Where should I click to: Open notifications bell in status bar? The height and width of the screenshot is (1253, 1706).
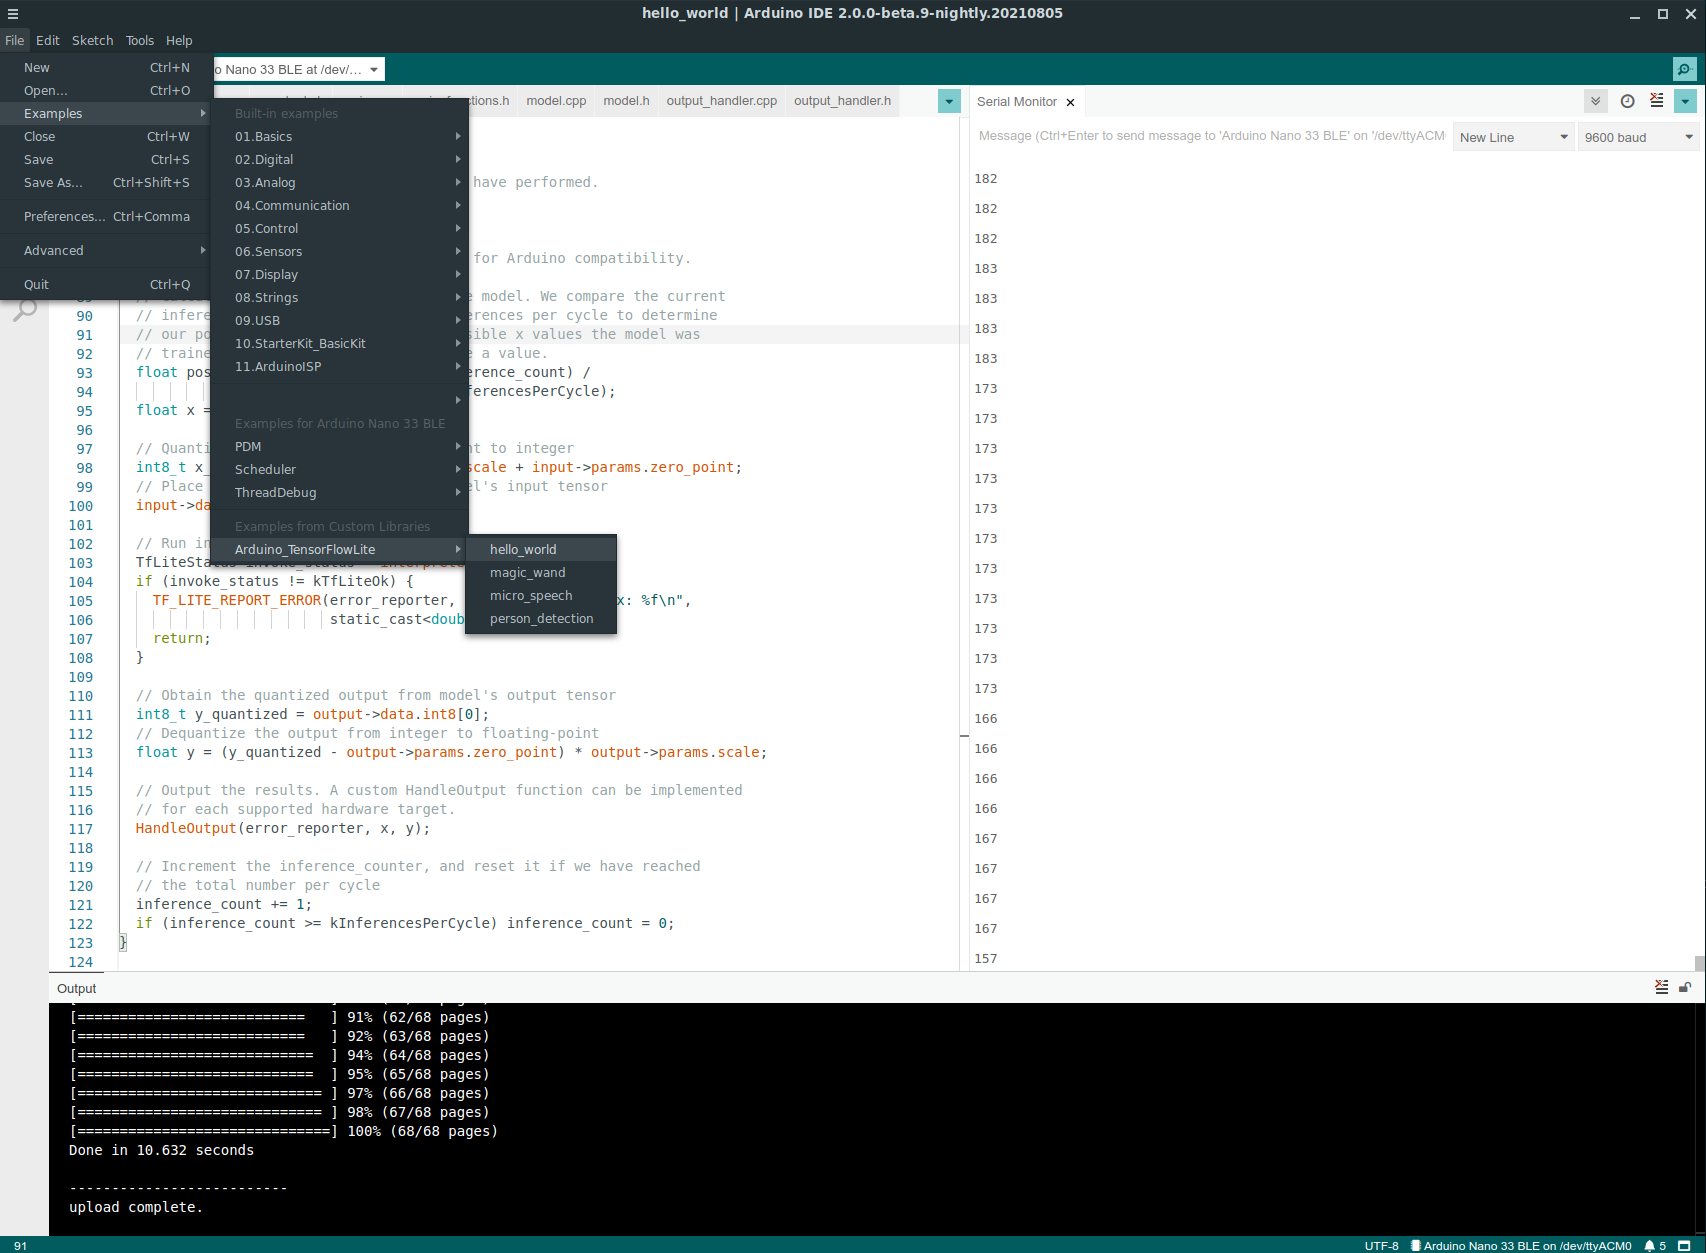(1655, 1245)
